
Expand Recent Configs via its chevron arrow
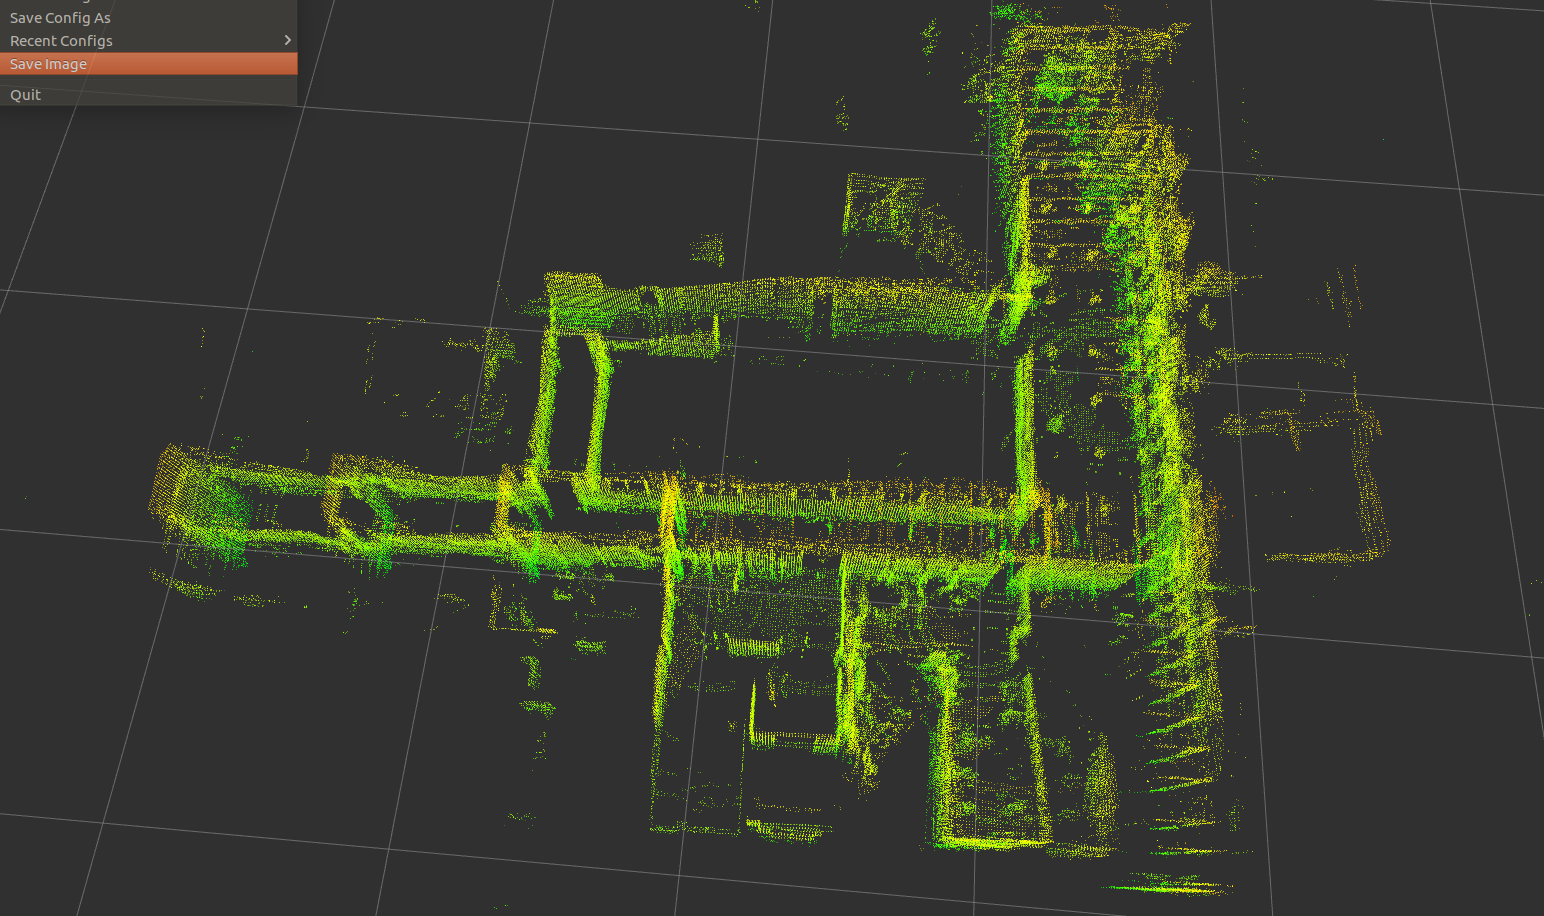click(287, 40)
